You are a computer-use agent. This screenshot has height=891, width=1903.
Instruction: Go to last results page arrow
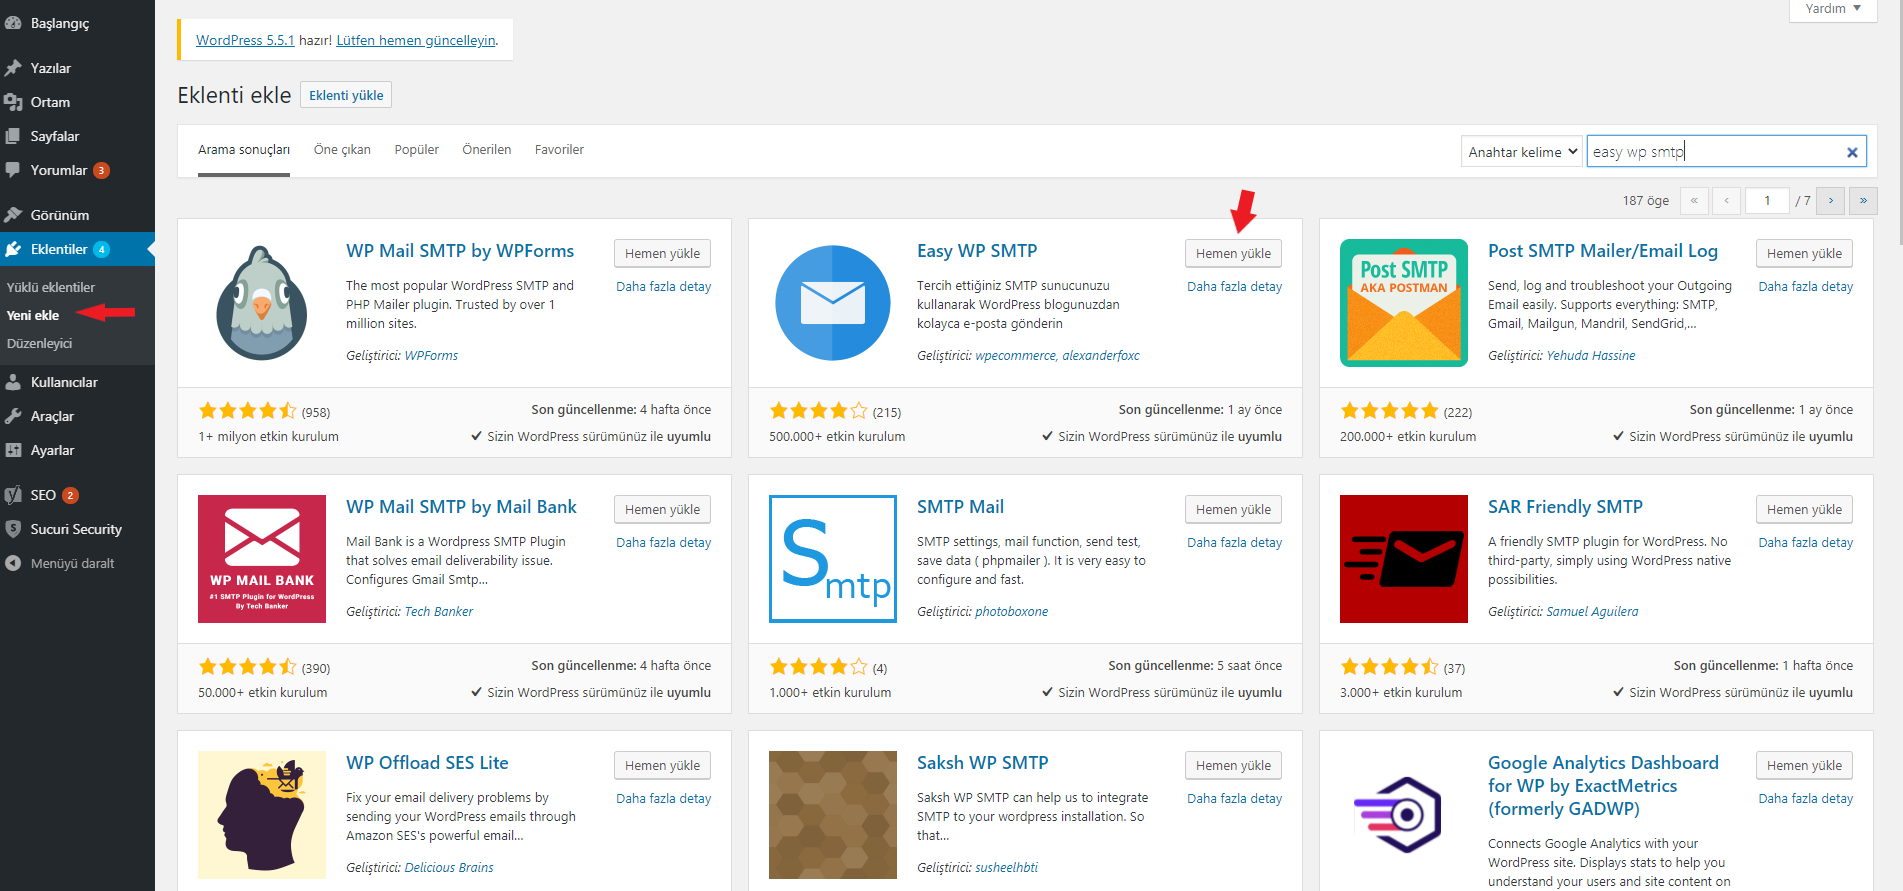(x=1863, y=201)
